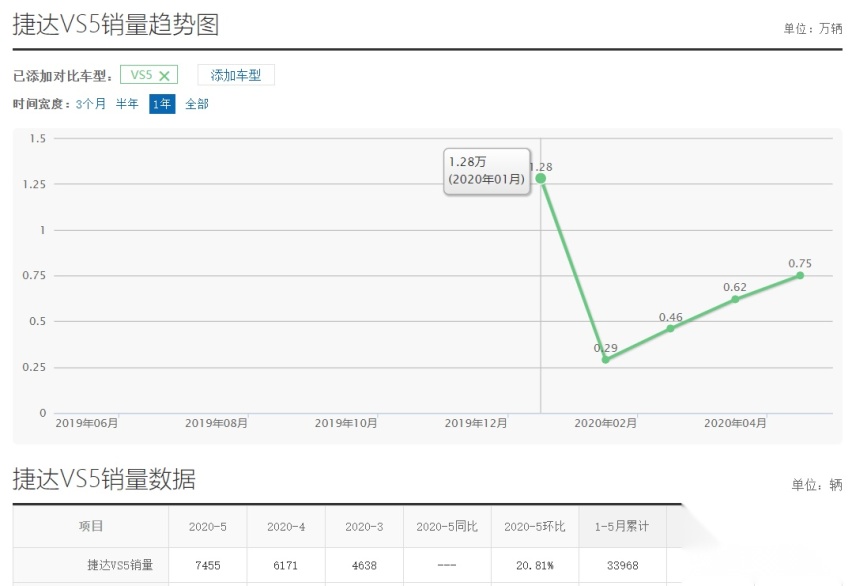Click the 2020-4 column header
Screen dimensions: 852x586
286,527
